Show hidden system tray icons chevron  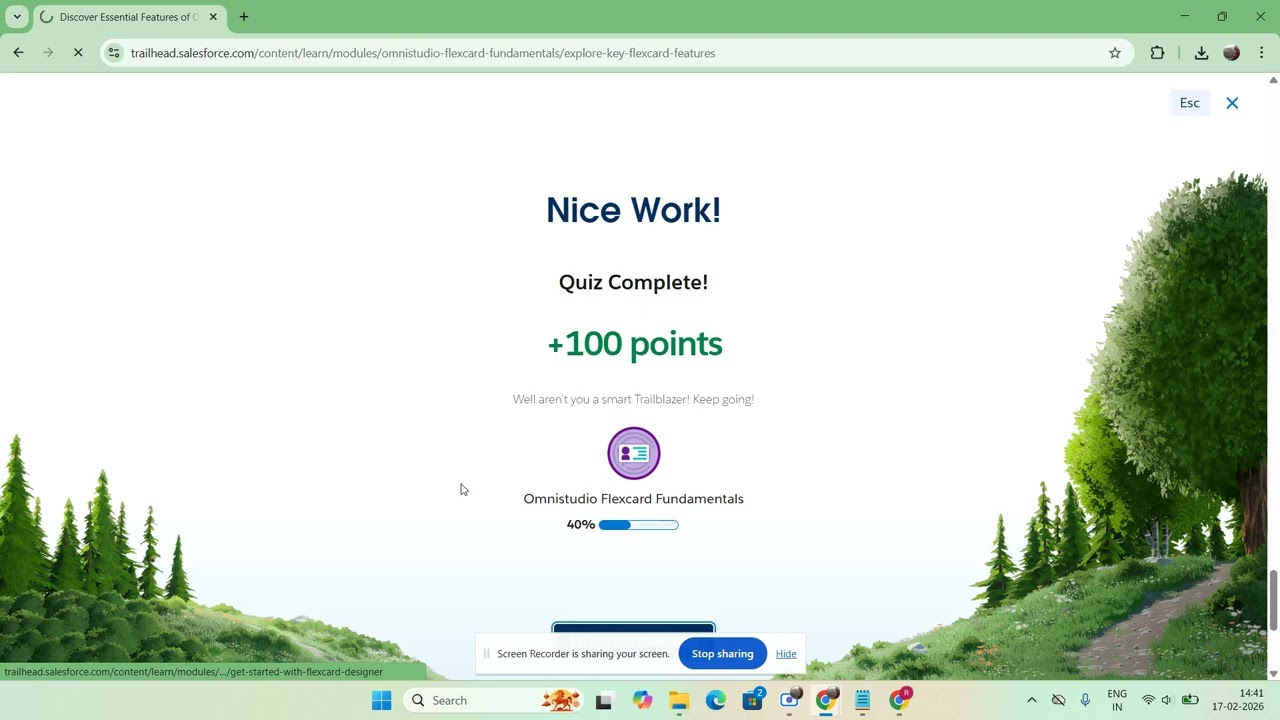[x=1032, y=700]
